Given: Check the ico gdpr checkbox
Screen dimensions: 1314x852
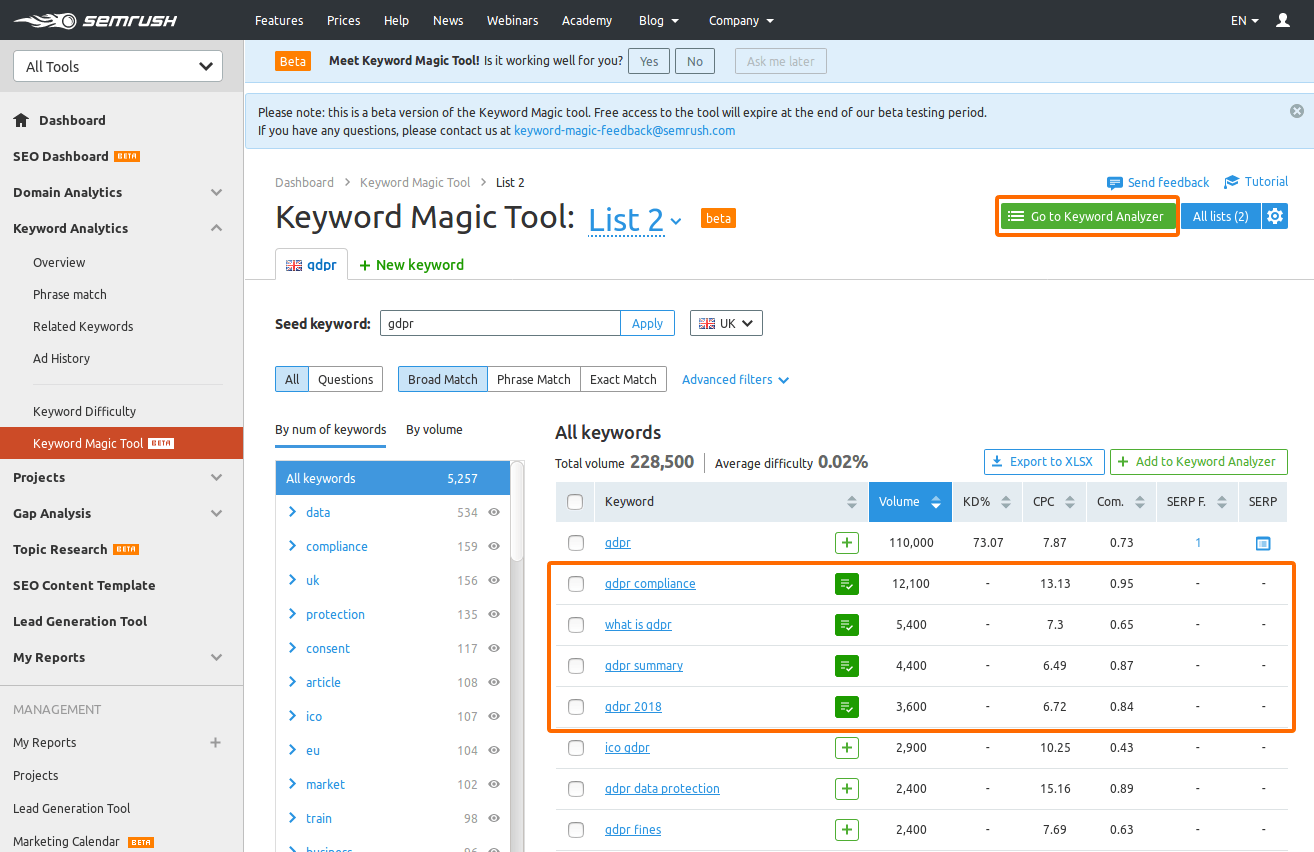Looking at the screenshot, I should tap(576, 748).
